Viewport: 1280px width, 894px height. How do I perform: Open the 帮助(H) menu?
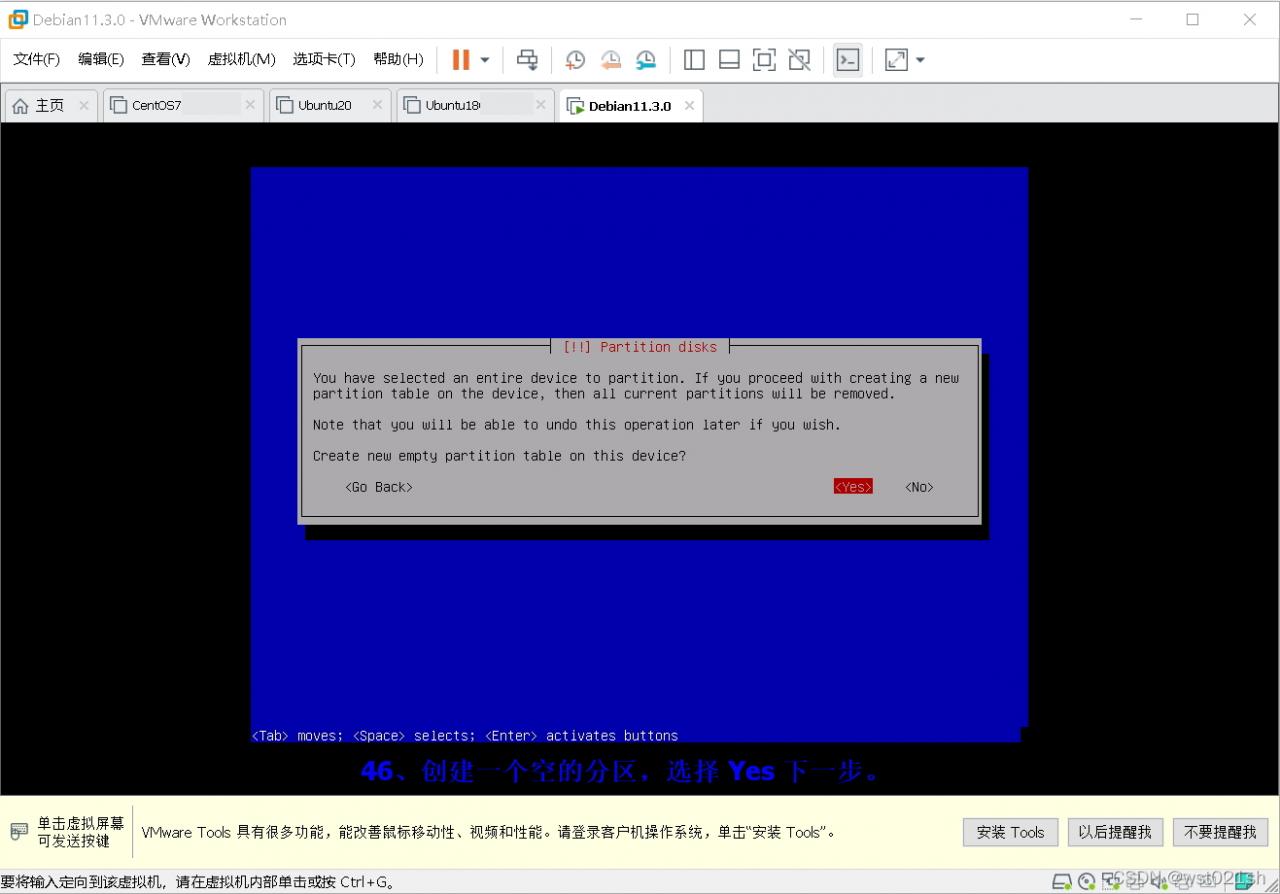(398, 59)
